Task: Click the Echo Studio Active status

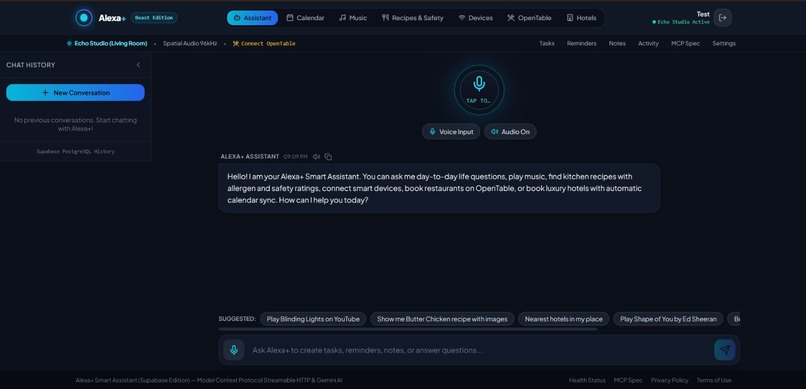Action: tap(681, 22)
